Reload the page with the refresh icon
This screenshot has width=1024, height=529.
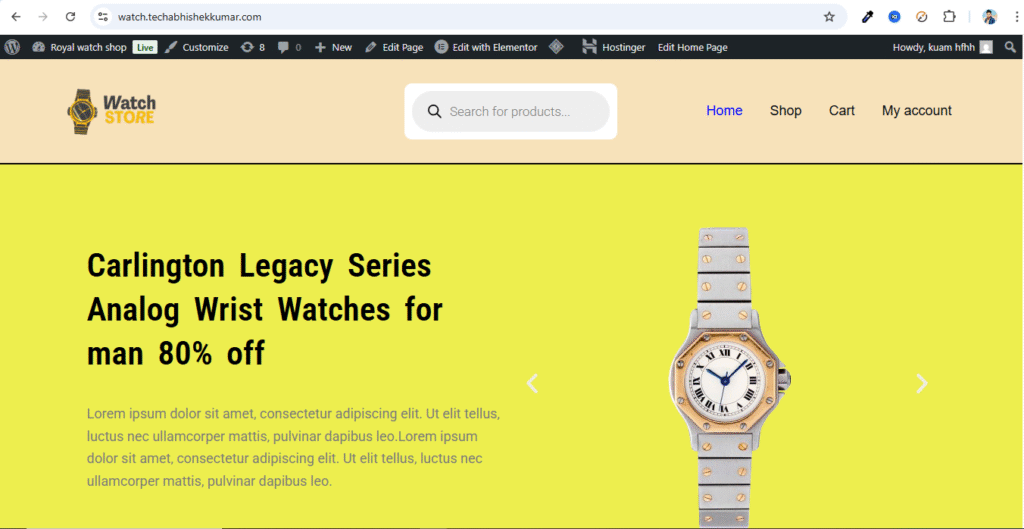tap(71, 17)
